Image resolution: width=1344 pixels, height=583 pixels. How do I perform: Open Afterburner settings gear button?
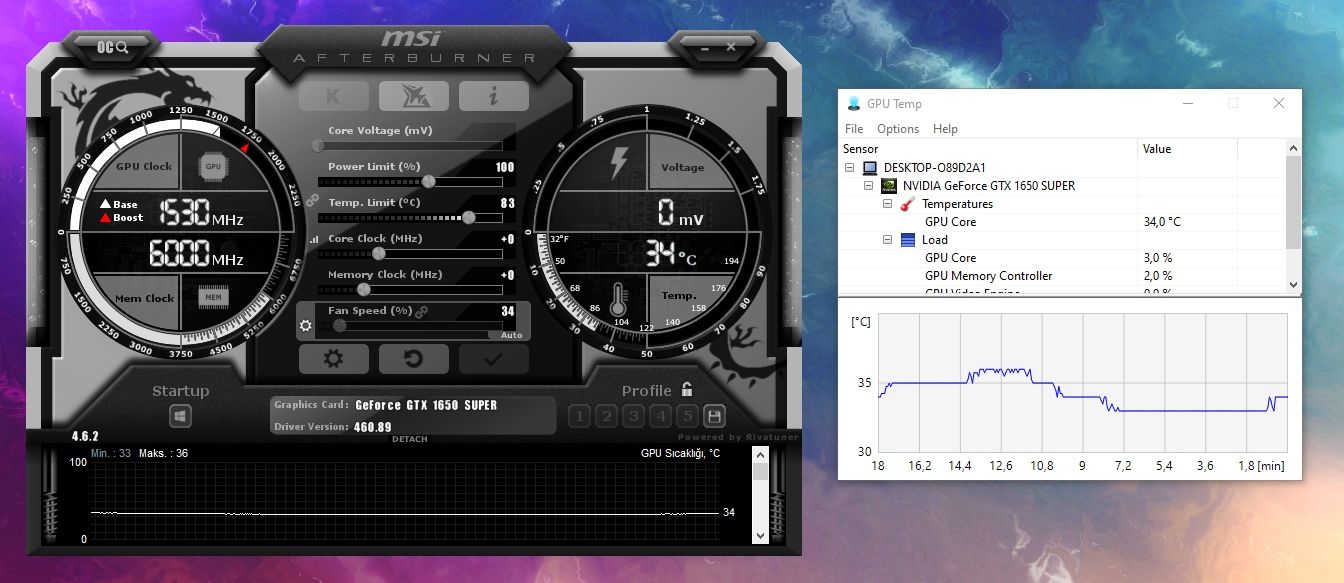coord(333,358)
